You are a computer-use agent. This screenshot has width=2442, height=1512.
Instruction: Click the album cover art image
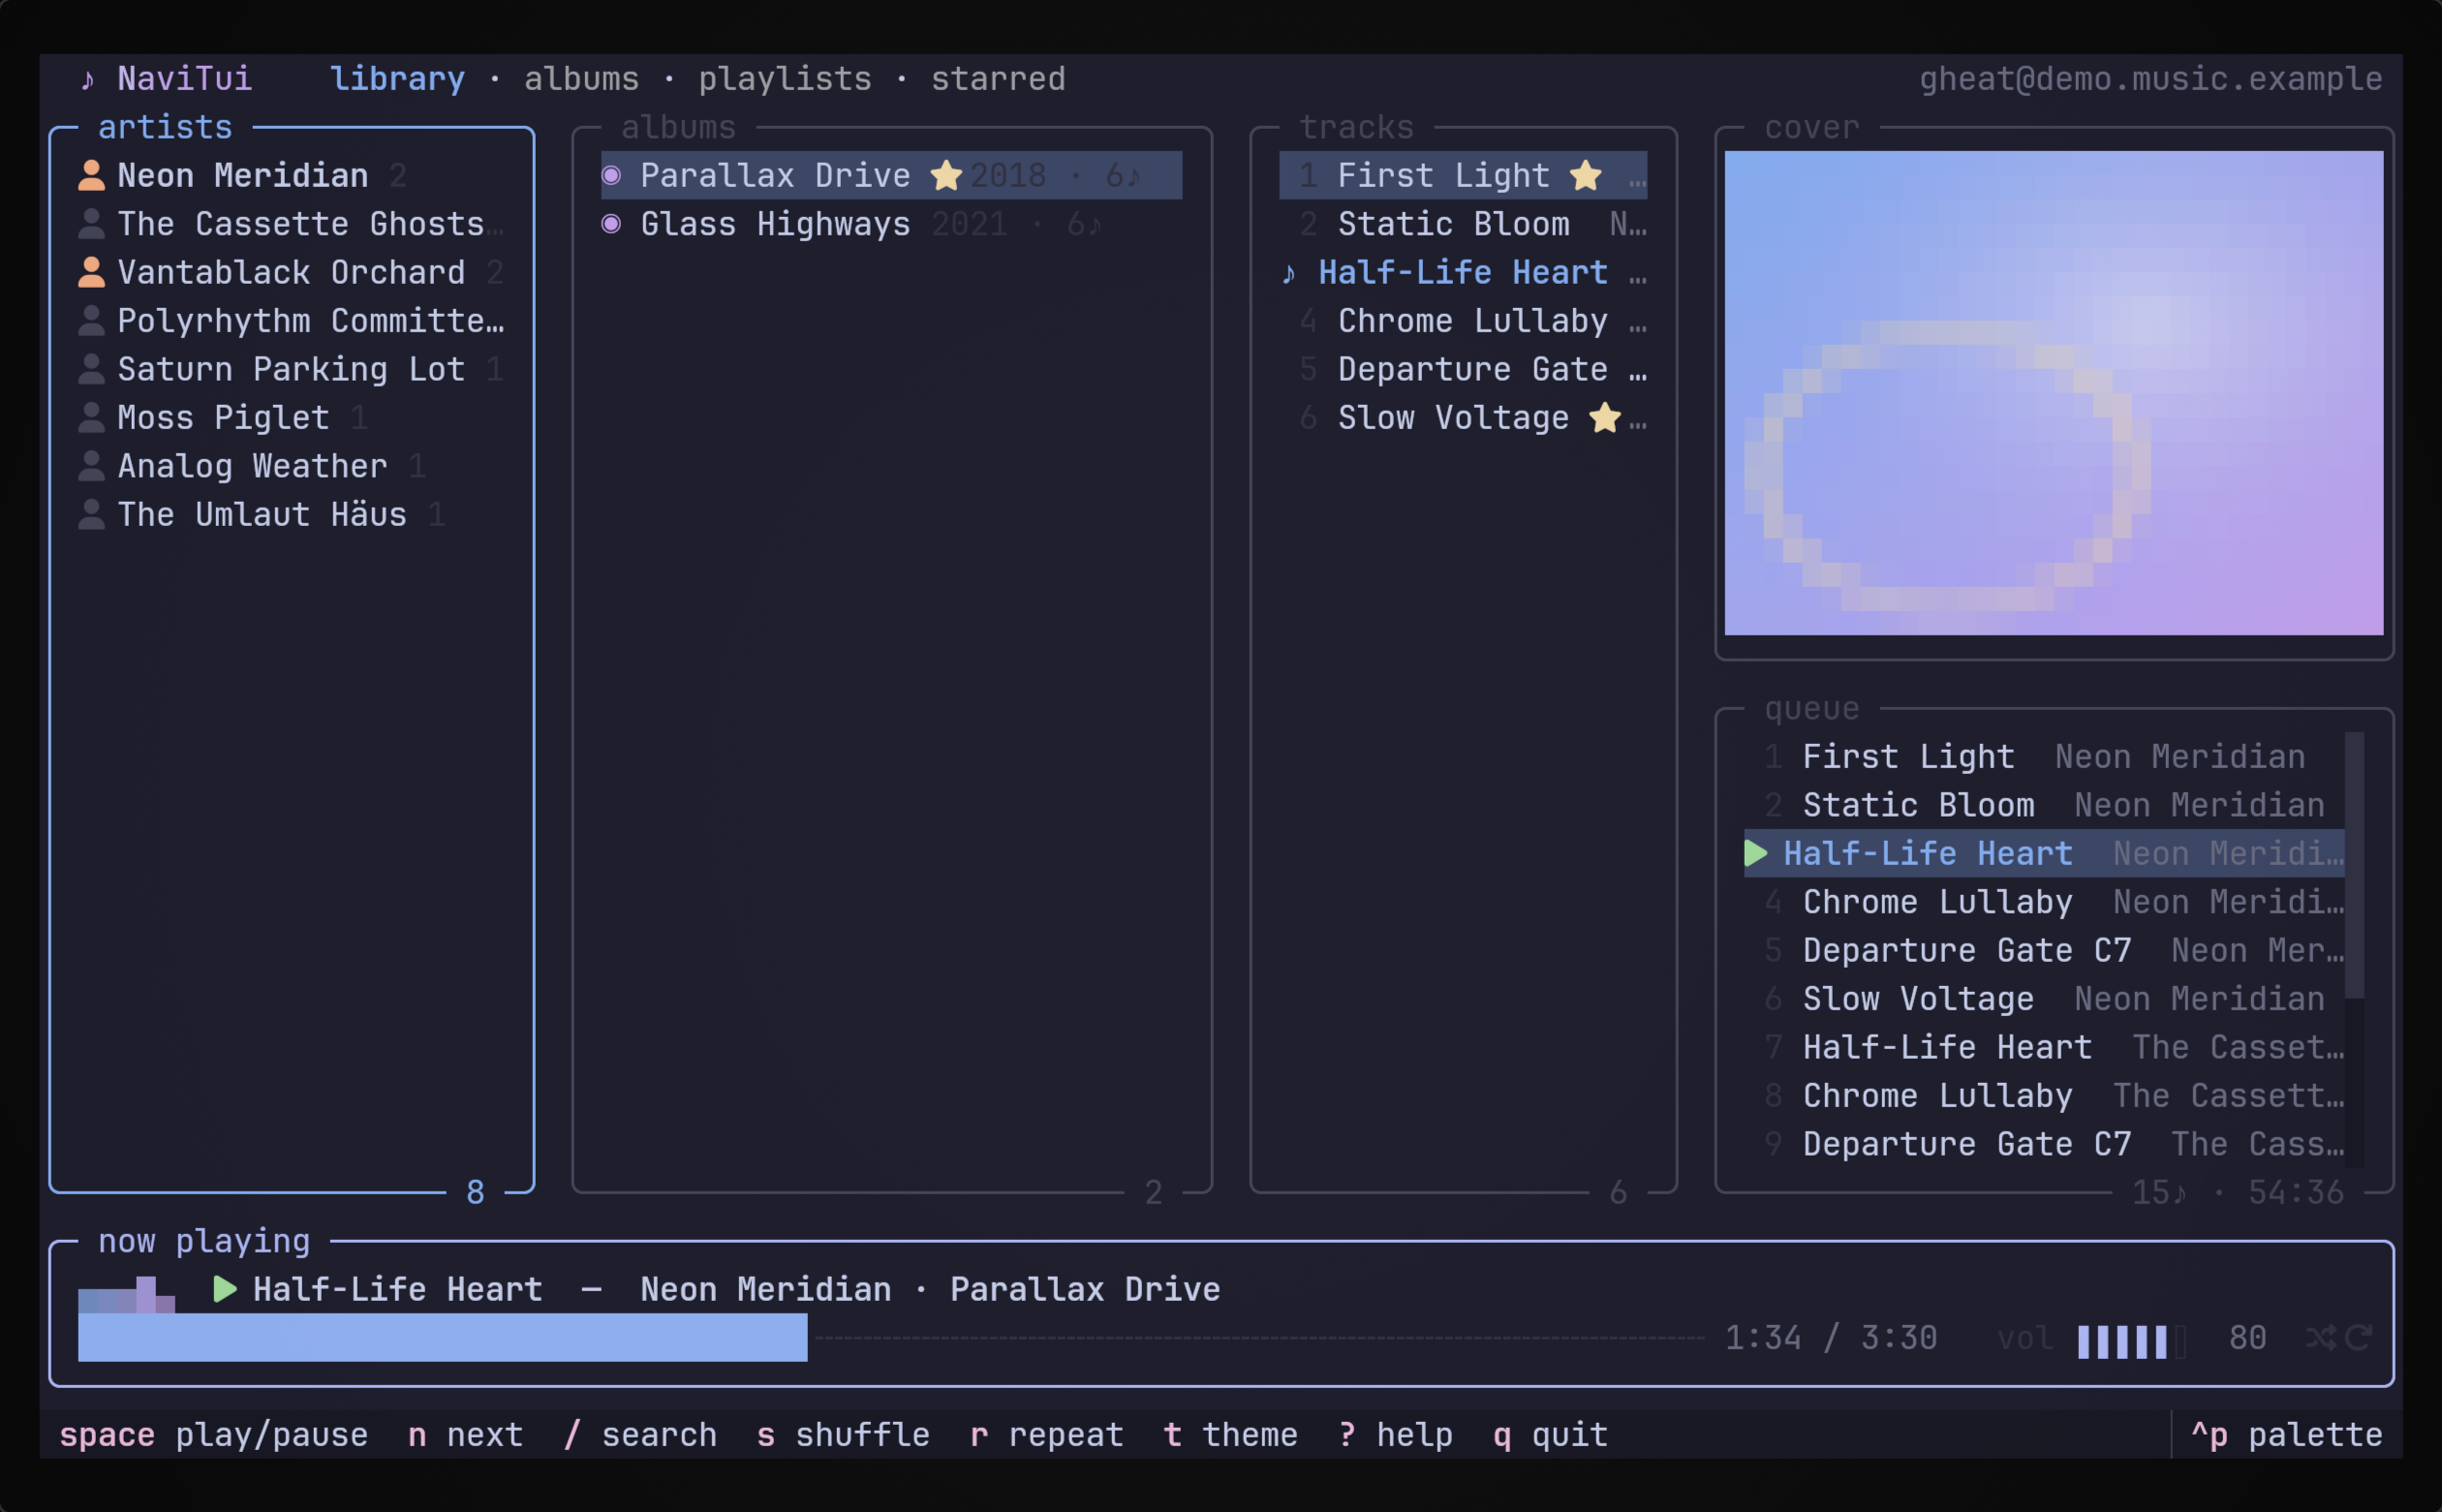[2054, 393]
